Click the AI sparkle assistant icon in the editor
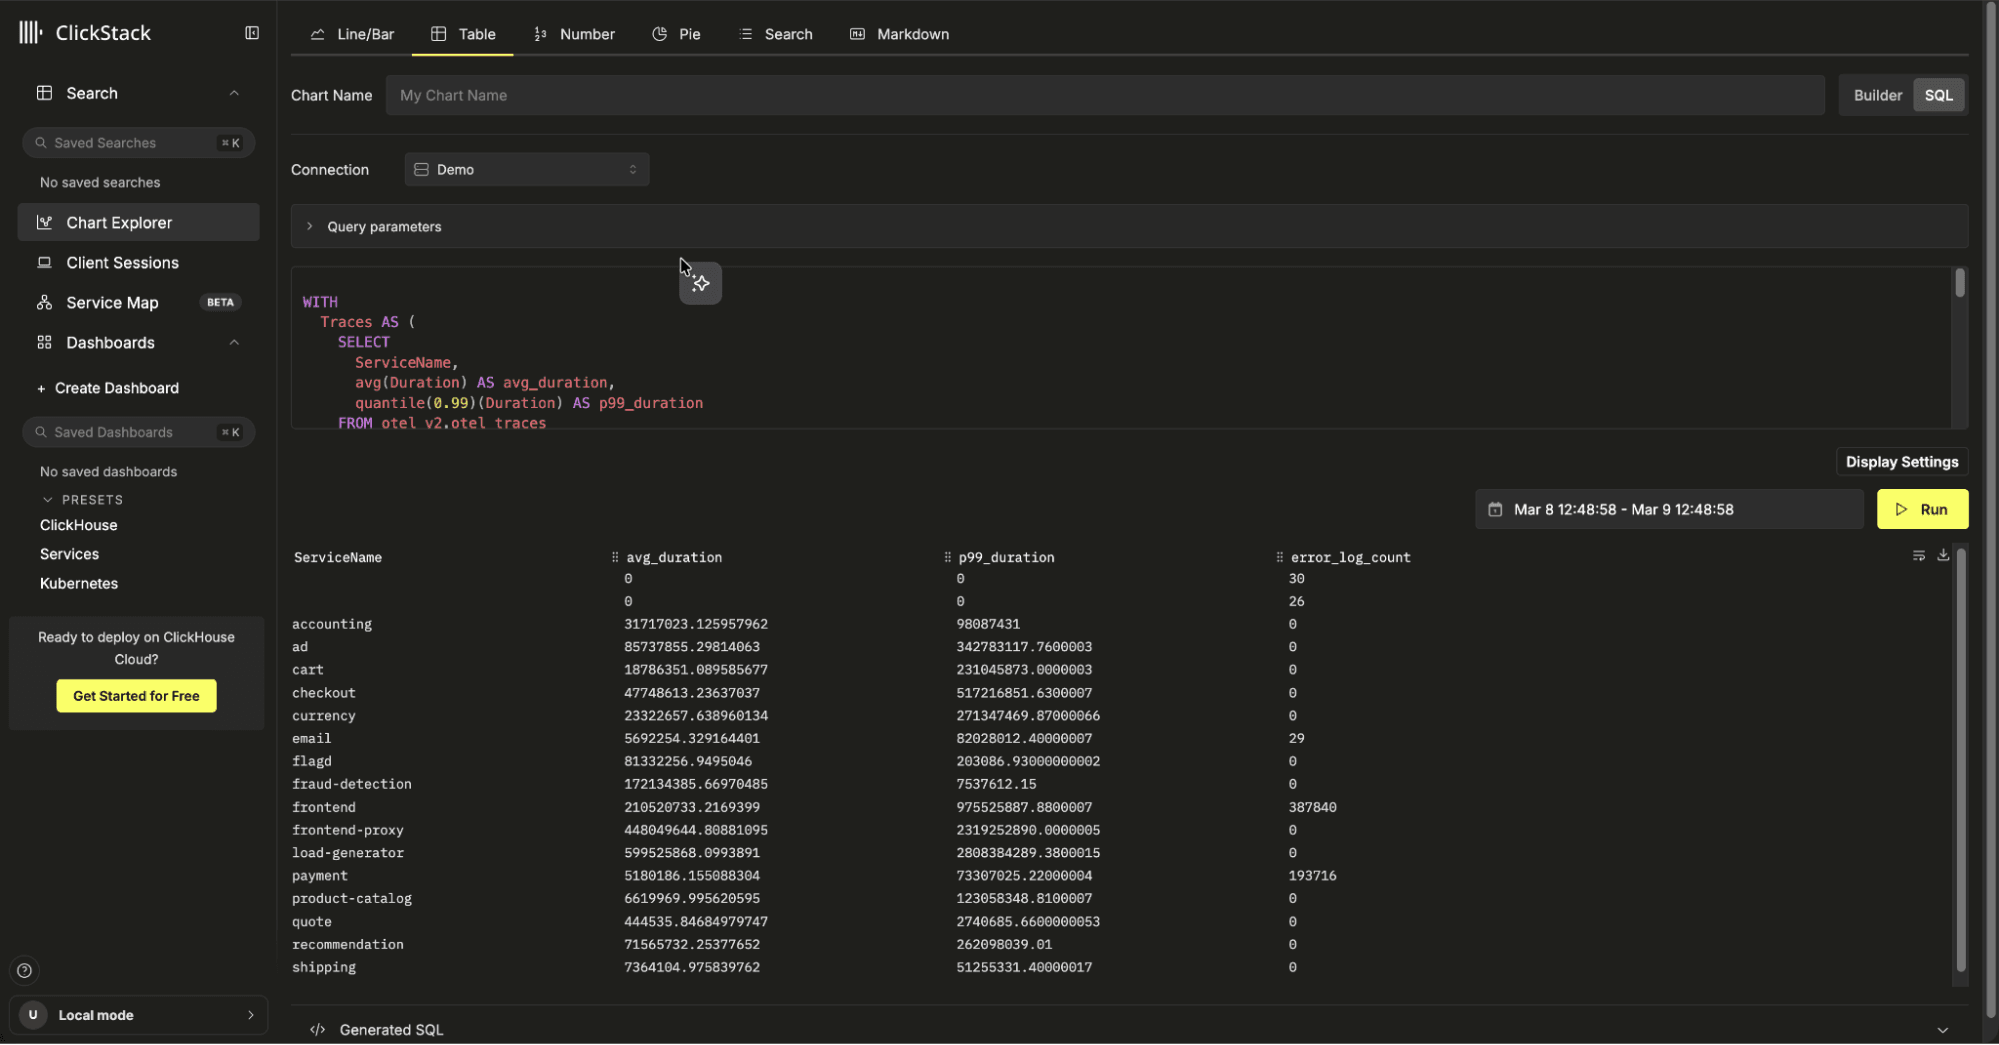1999x1045 pixels. (x=700, y=284)
